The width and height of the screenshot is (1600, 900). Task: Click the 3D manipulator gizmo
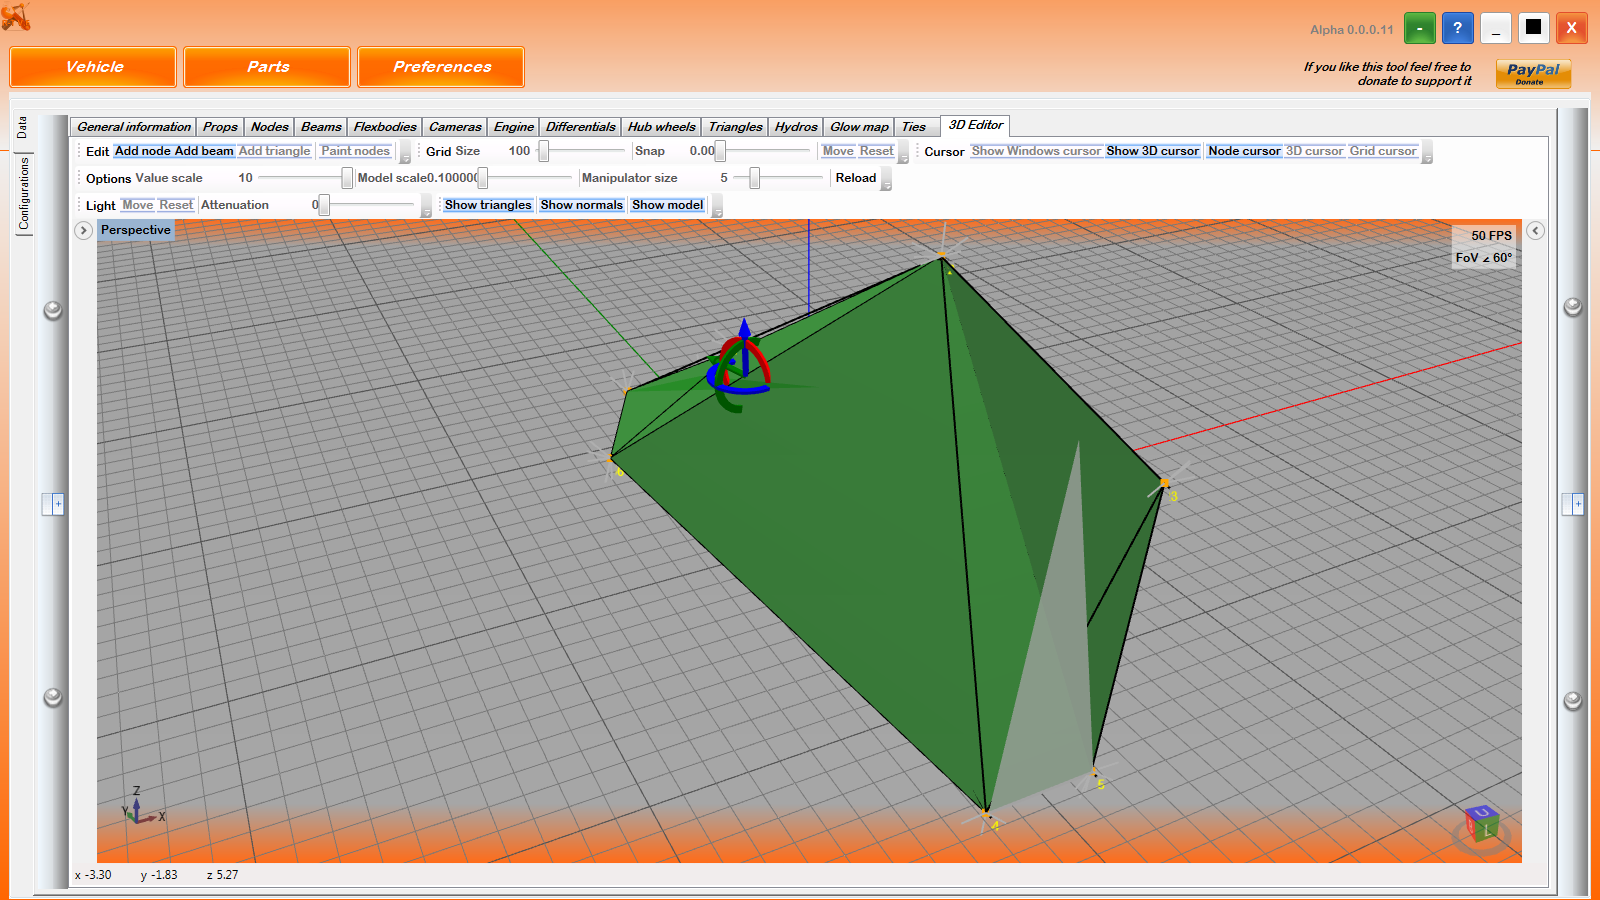coord(742,367)
